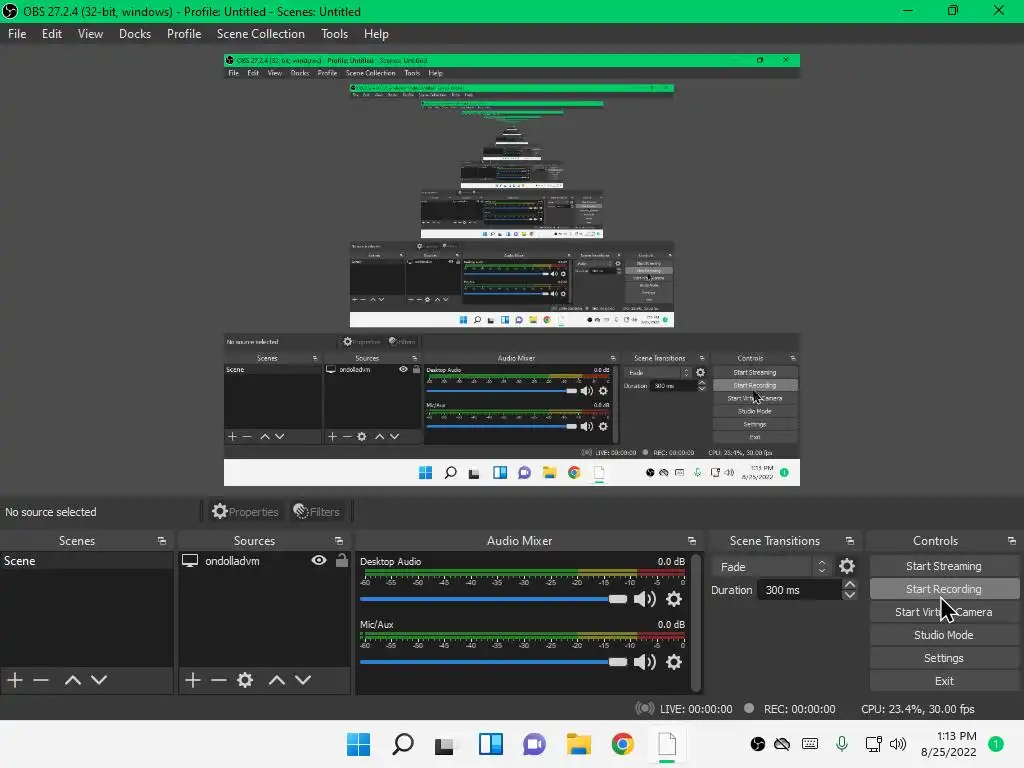Open the Edit menu
The image size is (1024, 768).
coord(52,34)
